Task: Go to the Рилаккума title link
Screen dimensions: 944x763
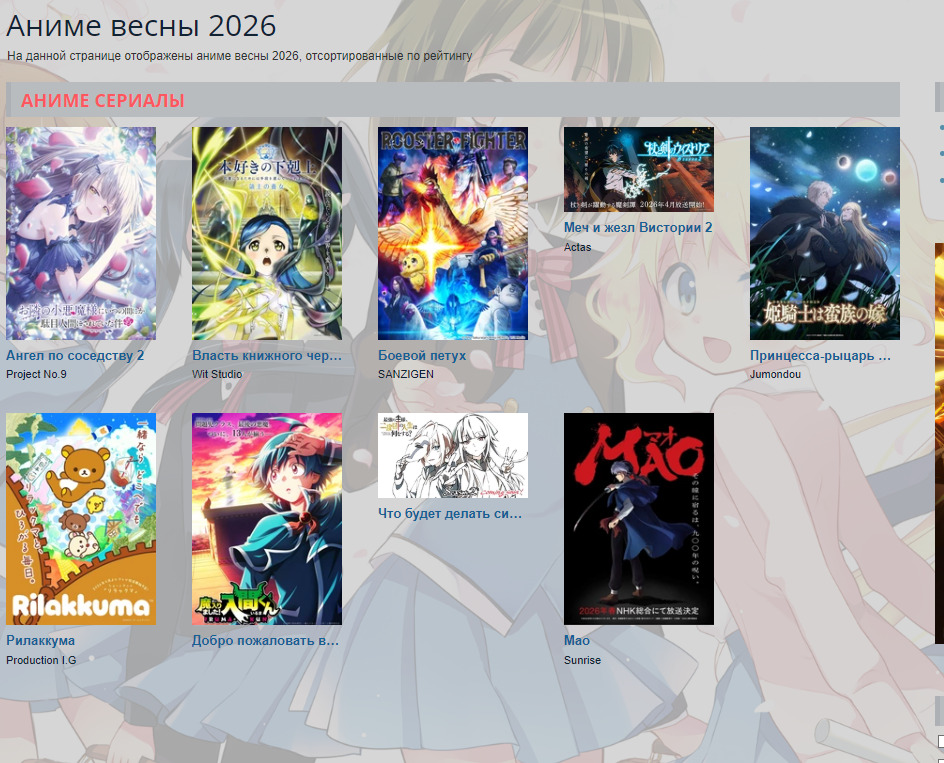Action: (41, 640)
